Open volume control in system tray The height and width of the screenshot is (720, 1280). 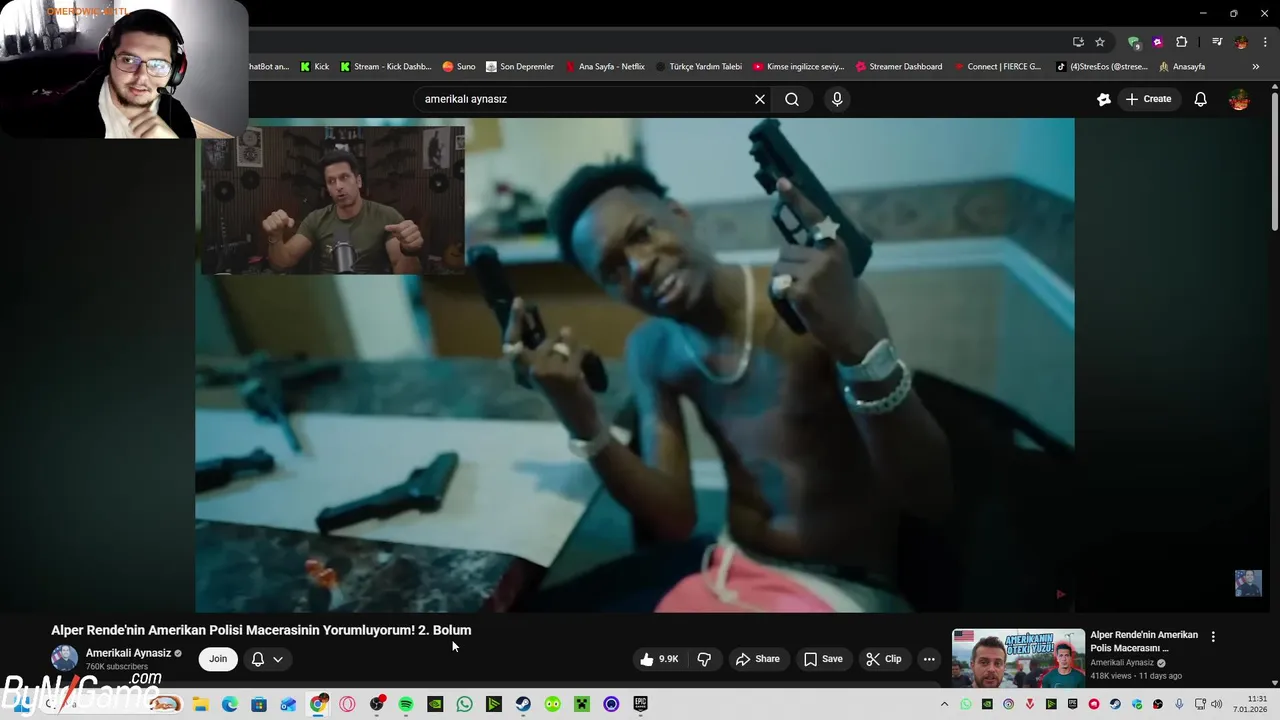point(1216,704)
